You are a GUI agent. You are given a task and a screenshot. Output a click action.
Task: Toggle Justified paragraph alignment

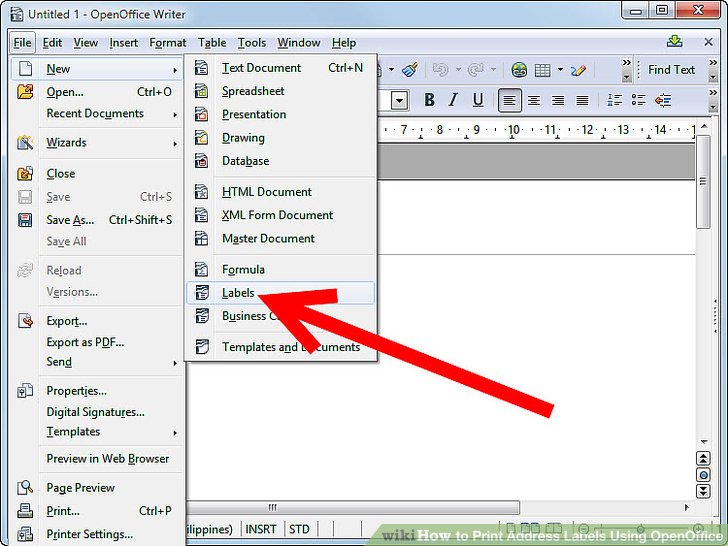[x=582, y=100]
